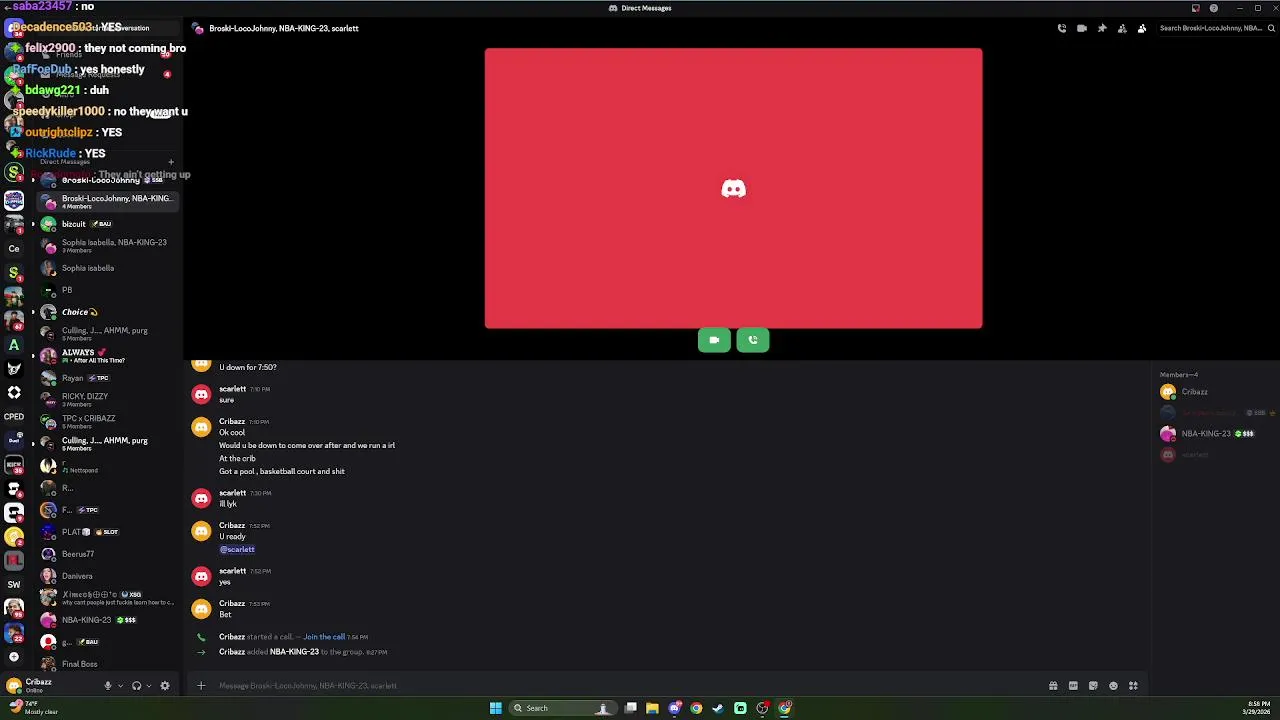Open the Danivera direct message

tap(108, 576)
